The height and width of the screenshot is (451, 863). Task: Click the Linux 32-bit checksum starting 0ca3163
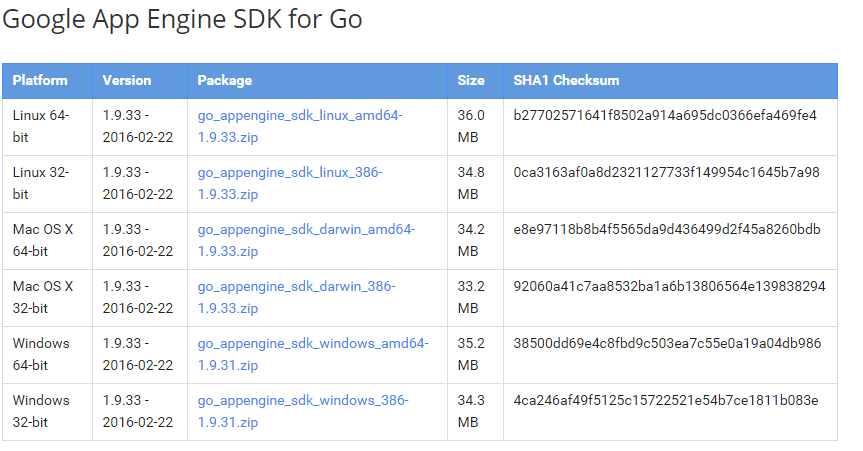[x=666, y=173]
